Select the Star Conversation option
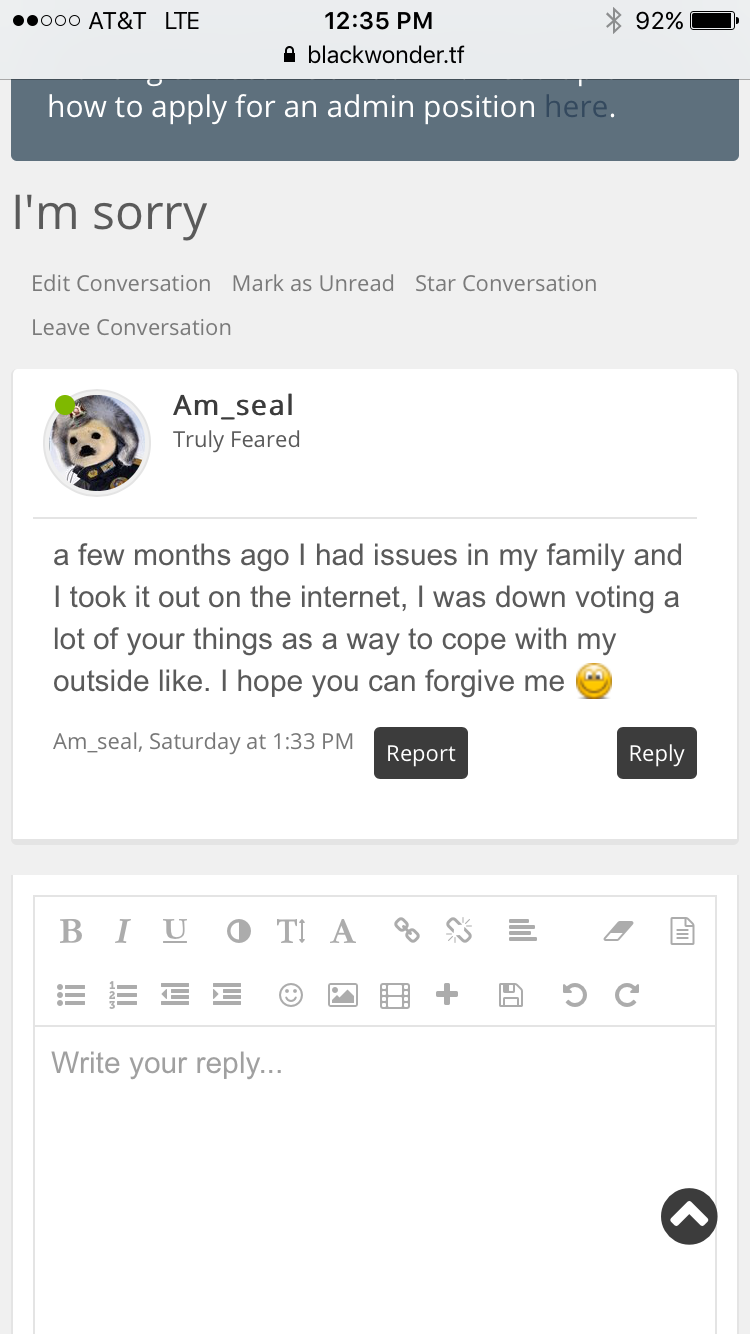The height and width of the screenshot is (1334, 750). (x=506, y=283)
